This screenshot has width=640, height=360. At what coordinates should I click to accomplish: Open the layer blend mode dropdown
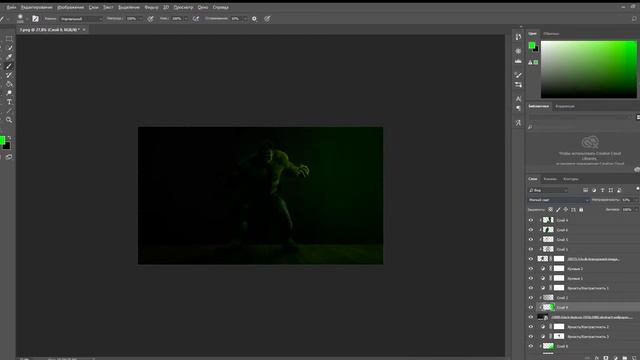pos(558,200)
